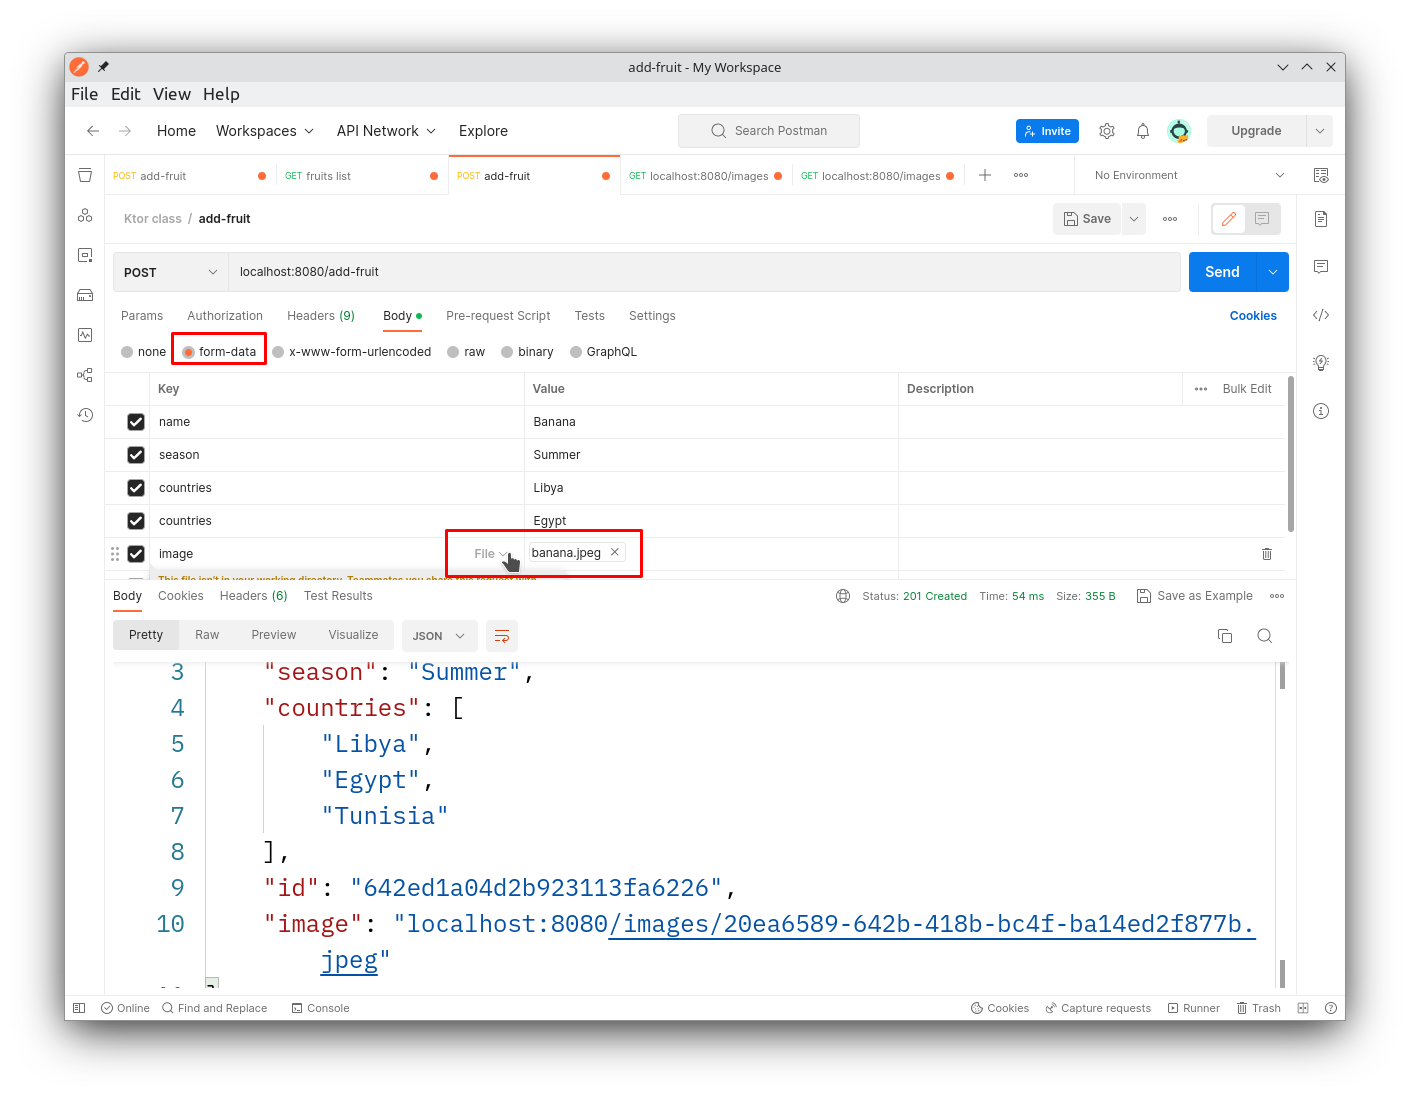Open the File menu
The width and height of the screenshot is (1410, 1097).
pos(85,94)
